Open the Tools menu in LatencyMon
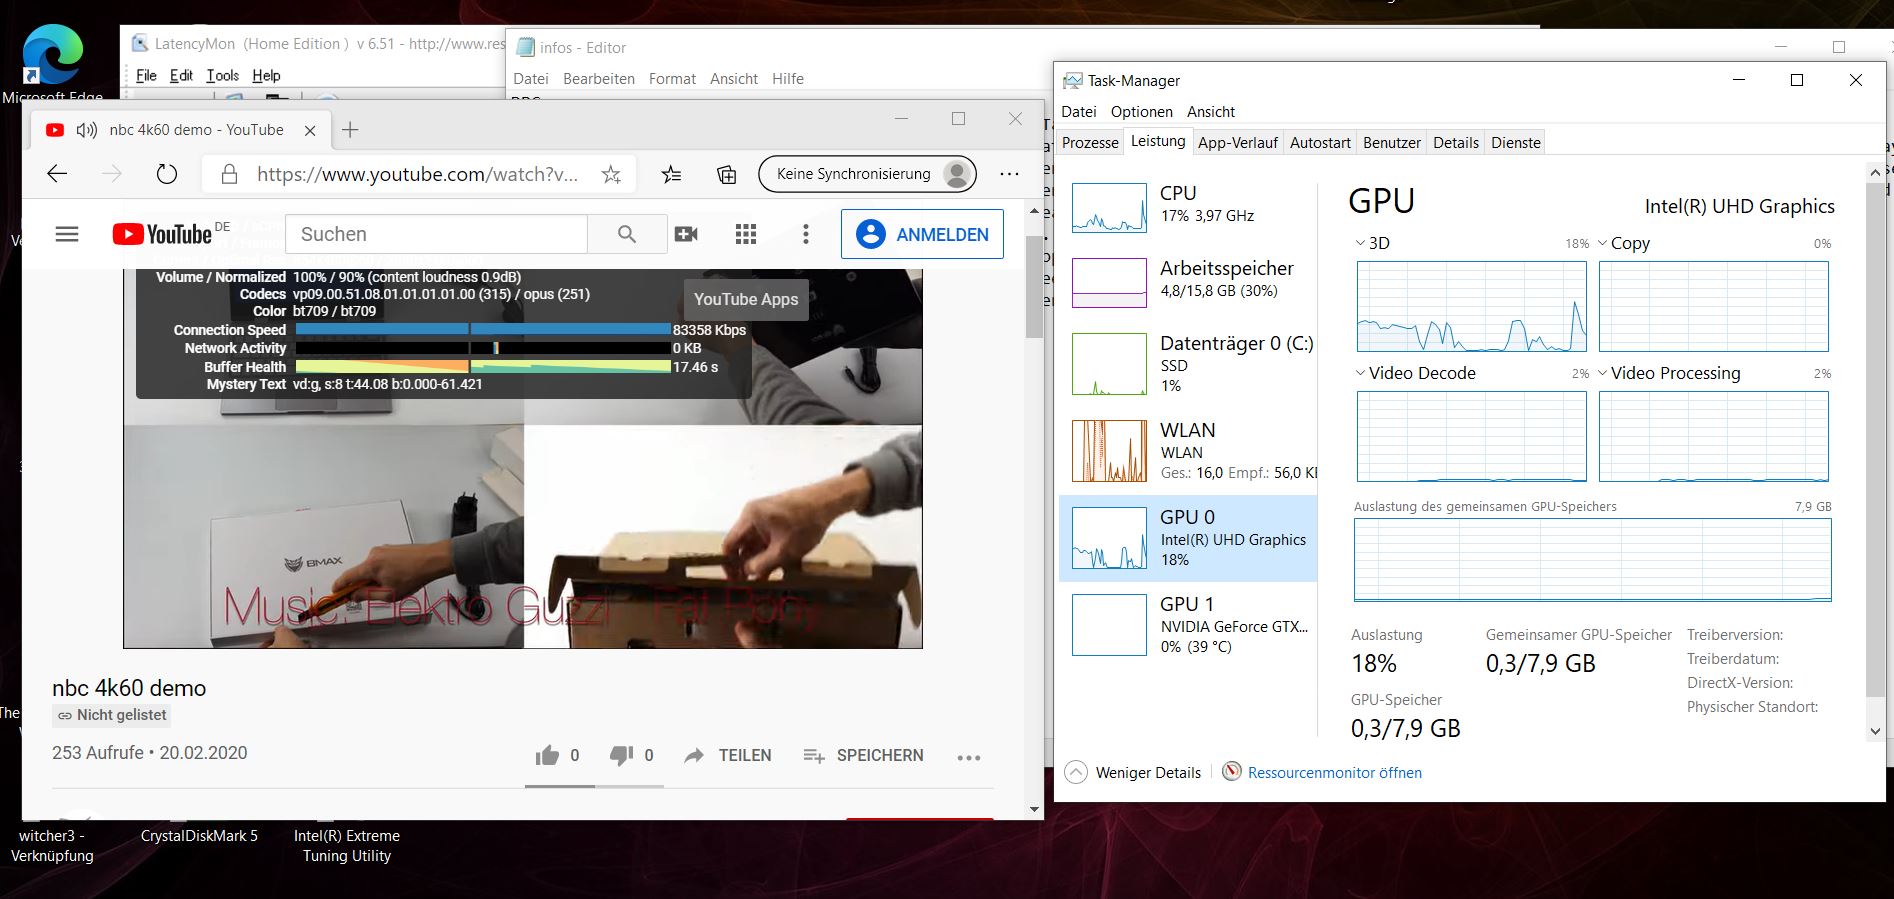 (222, 76)
